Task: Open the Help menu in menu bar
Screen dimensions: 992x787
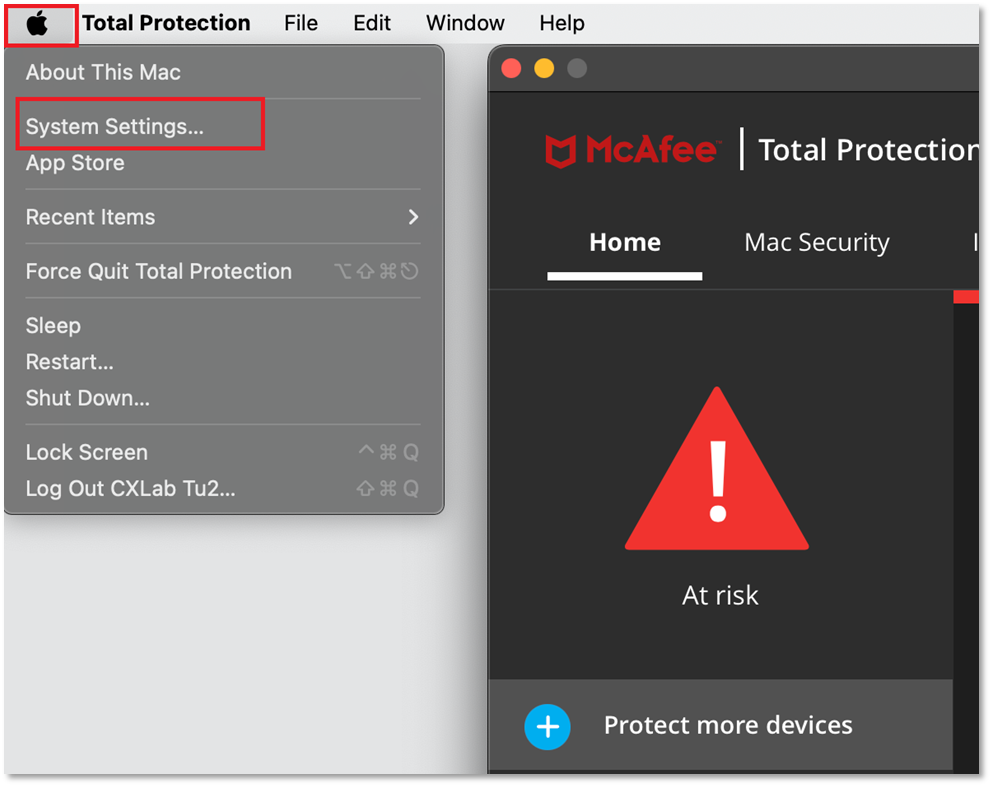Action: (561, 23)
